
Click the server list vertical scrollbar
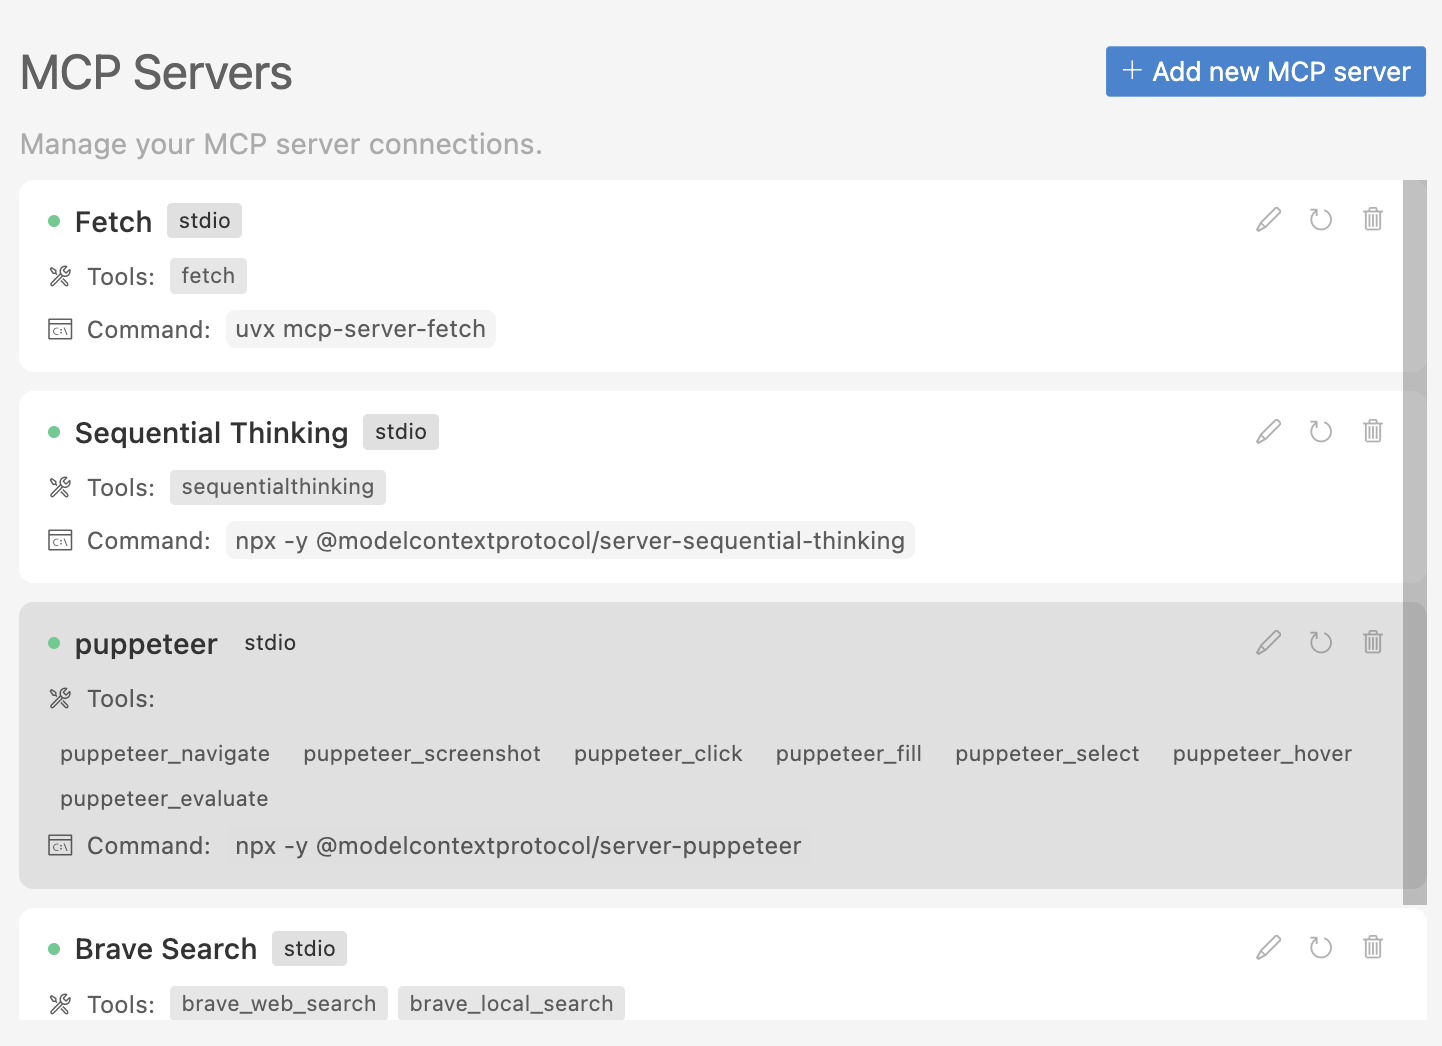(x=1415, y=542)
